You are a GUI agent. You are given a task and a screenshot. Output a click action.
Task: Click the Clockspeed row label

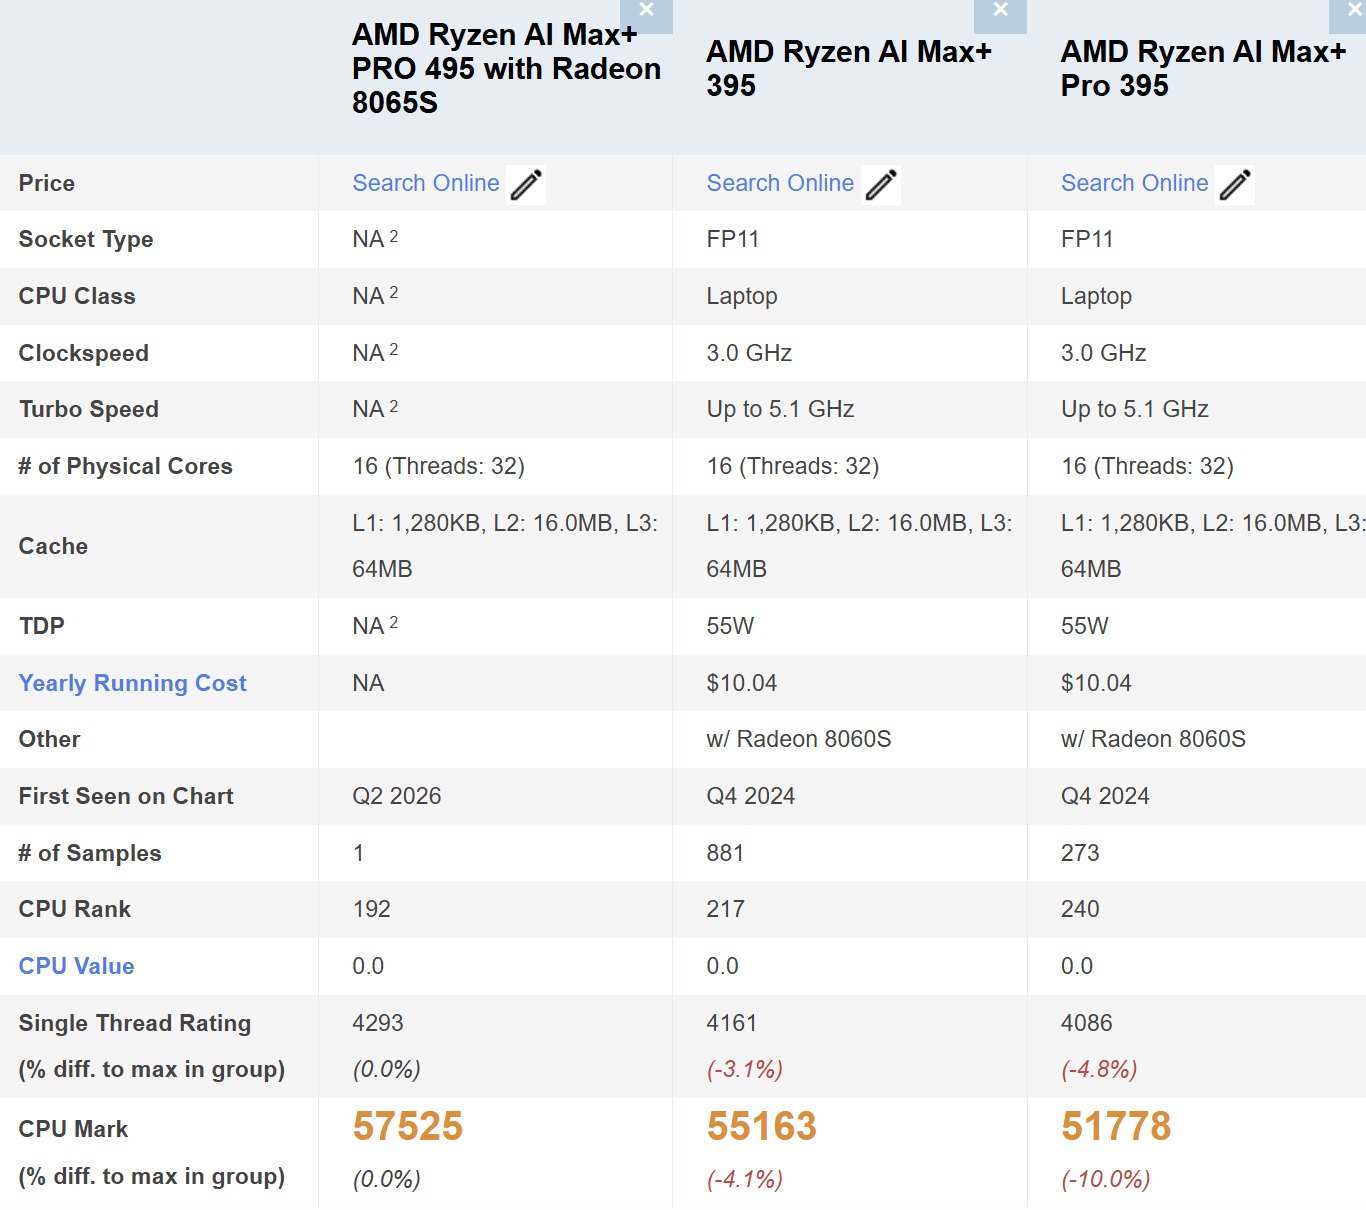point(84,353)
